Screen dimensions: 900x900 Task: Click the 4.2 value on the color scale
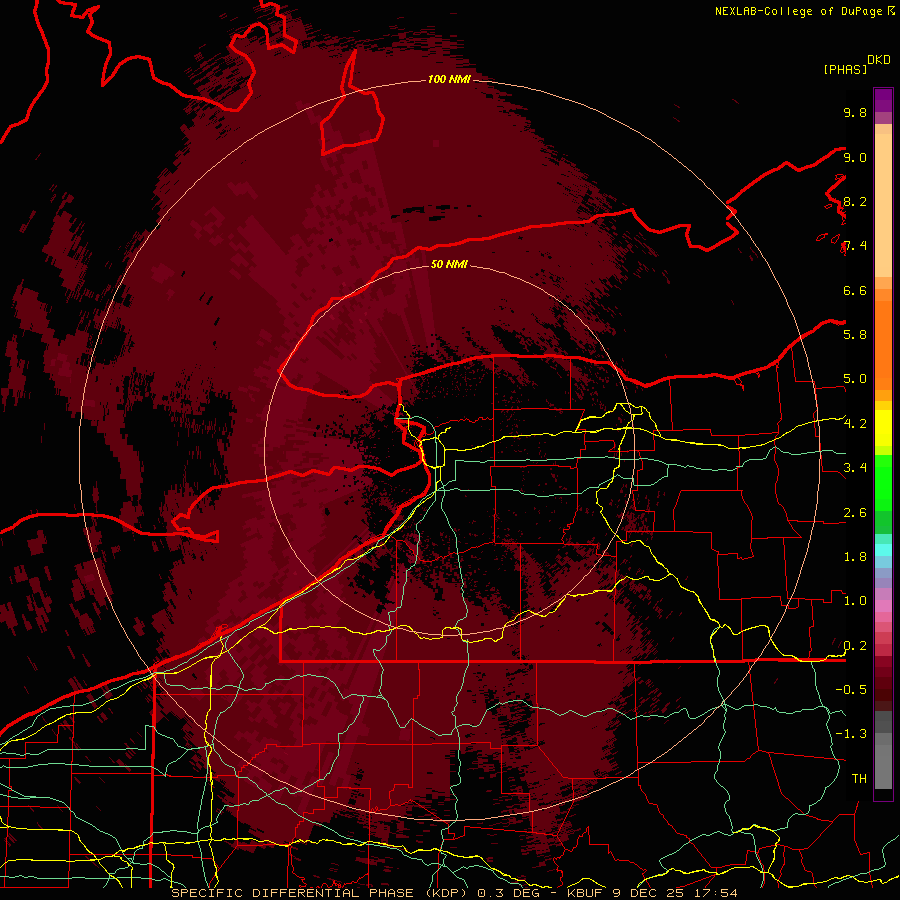pos(855,424)
